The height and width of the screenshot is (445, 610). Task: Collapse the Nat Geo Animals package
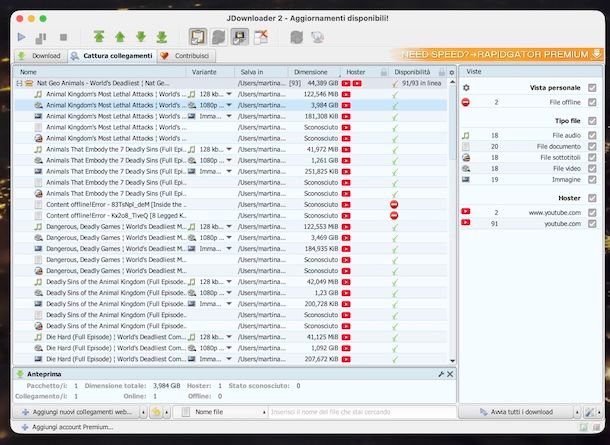pyautogui.click(x=19, y=83)
